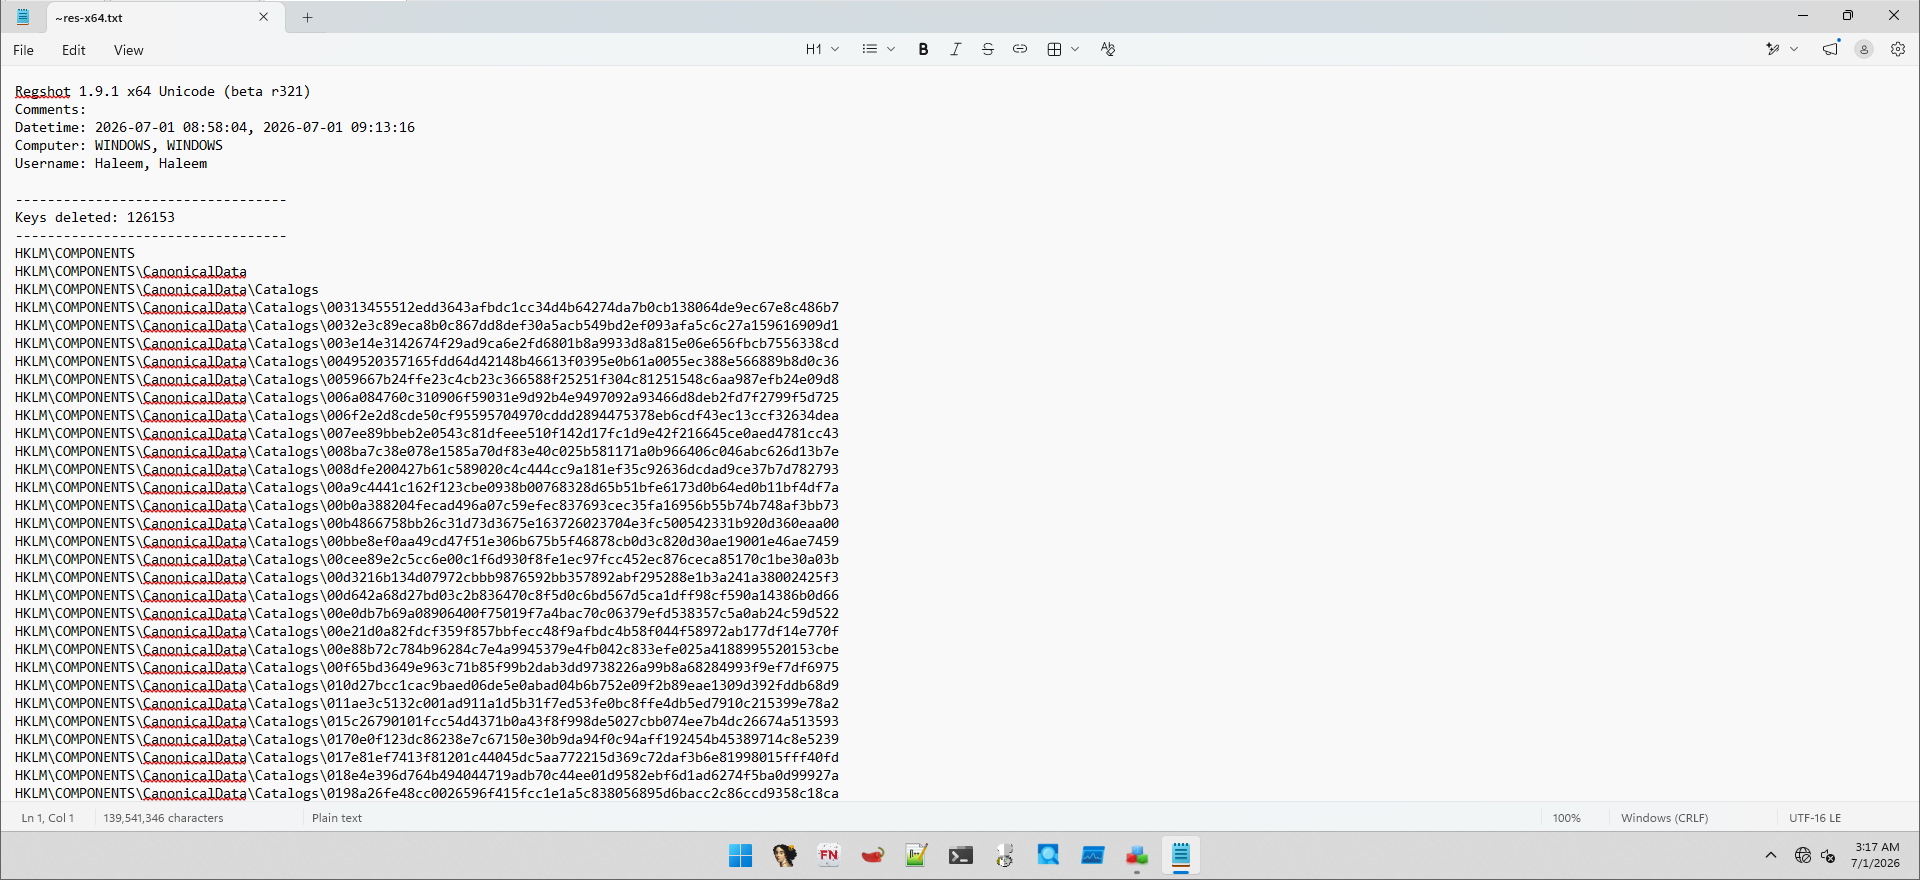Viewport: 1920px width, 880px height.
Task: Apply strikethrough formatting
Action: 987,49
